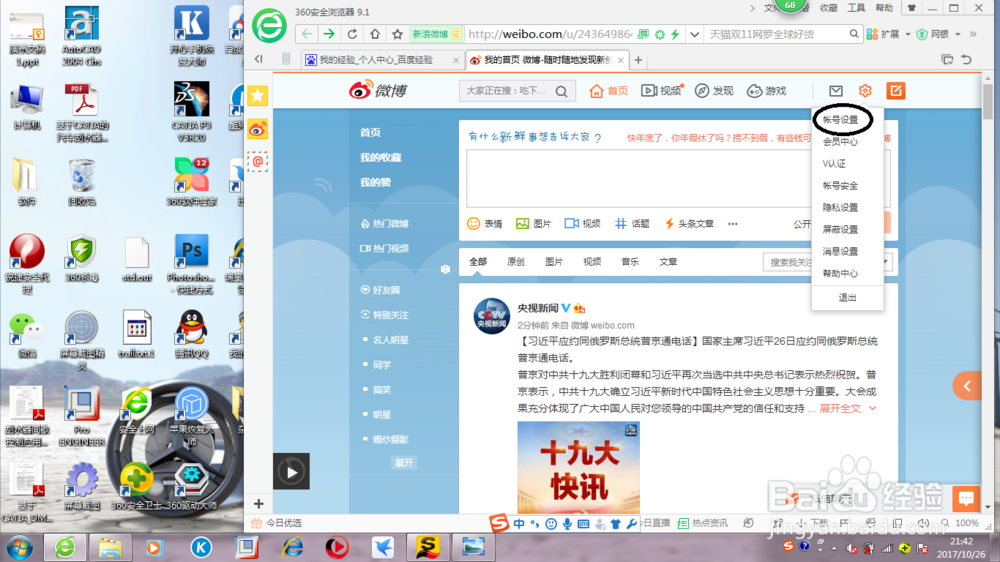Collapse browser sidebar with arrow toggle

pos(258,59)
